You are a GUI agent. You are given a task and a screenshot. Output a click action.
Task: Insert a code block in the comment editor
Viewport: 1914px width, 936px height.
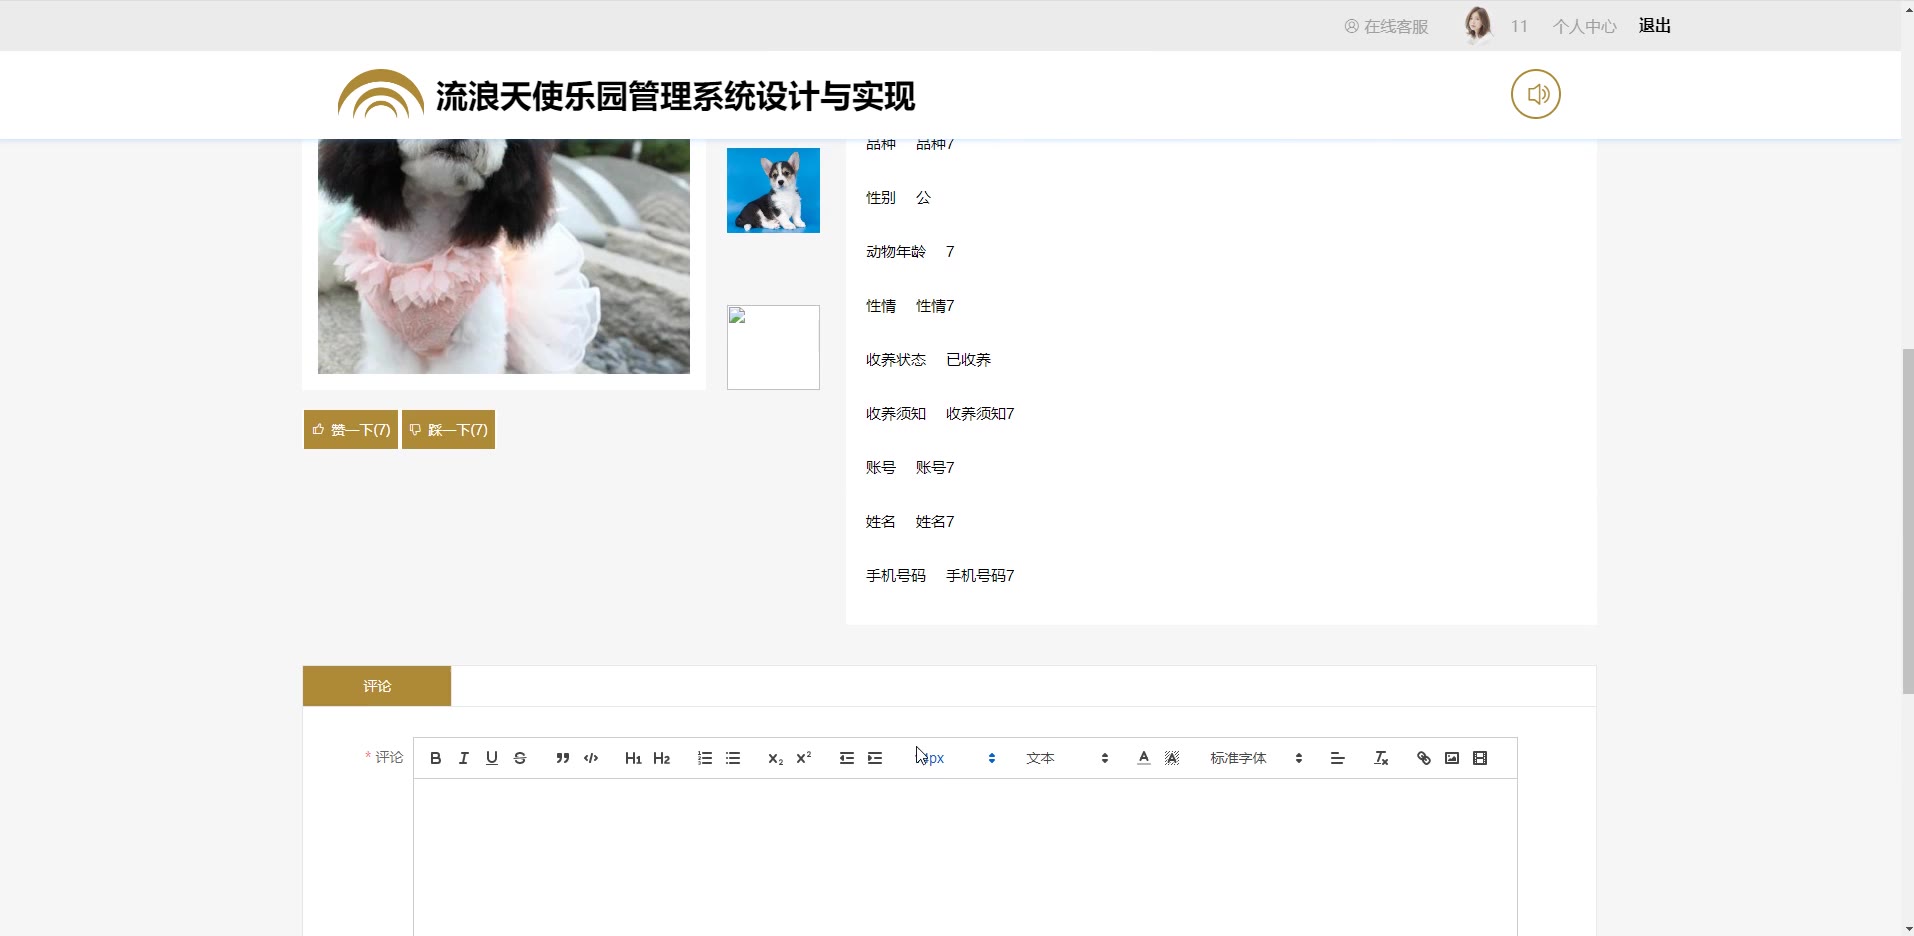click(x=591, y=758)
